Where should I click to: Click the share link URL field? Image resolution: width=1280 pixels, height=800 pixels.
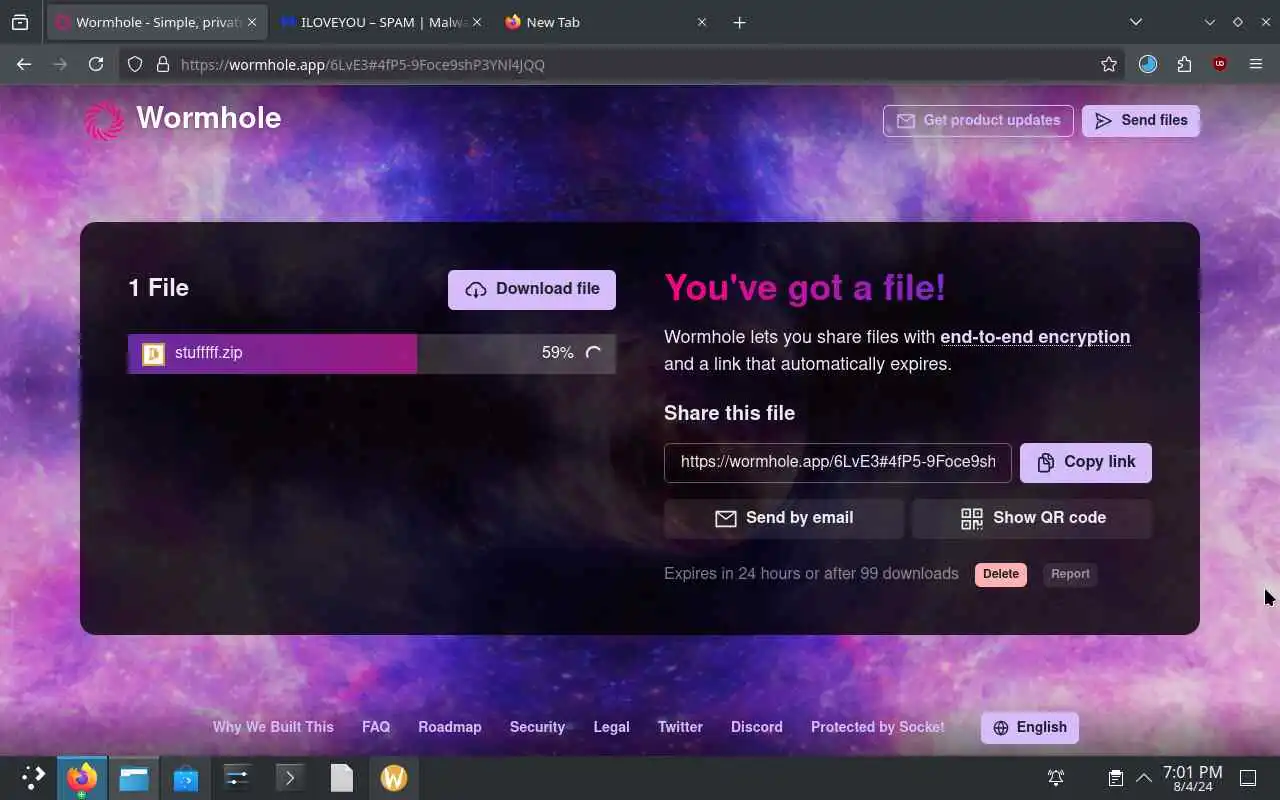click(x=838, y=462)
